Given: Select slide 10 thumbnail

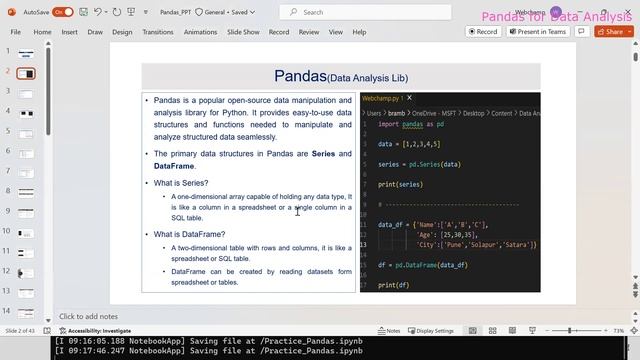Looking at the screenshot, I should (26, 233).
